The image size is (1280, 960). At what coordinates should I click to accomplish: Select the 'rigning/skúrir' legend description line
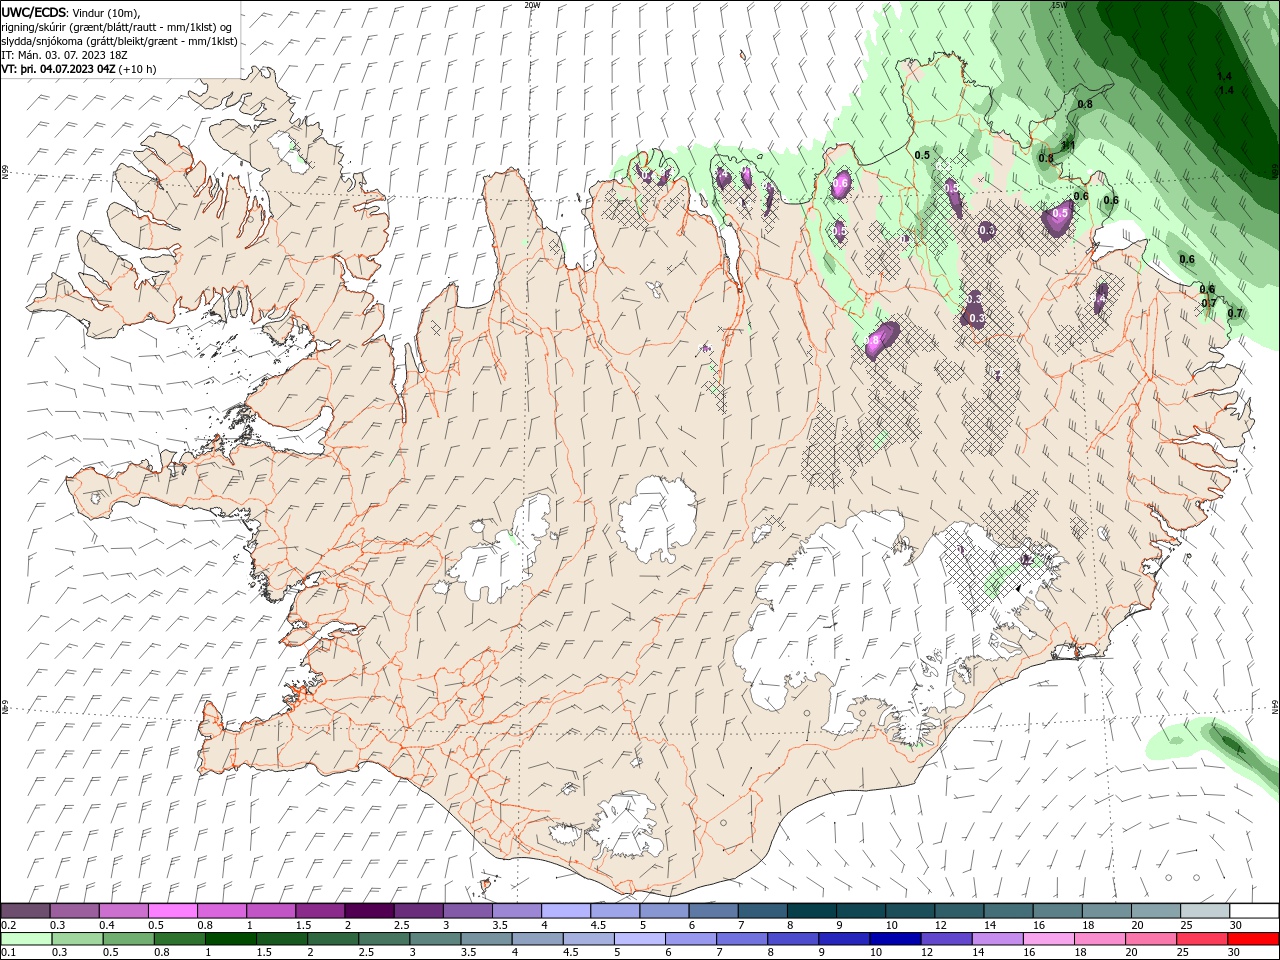(117, 27)
